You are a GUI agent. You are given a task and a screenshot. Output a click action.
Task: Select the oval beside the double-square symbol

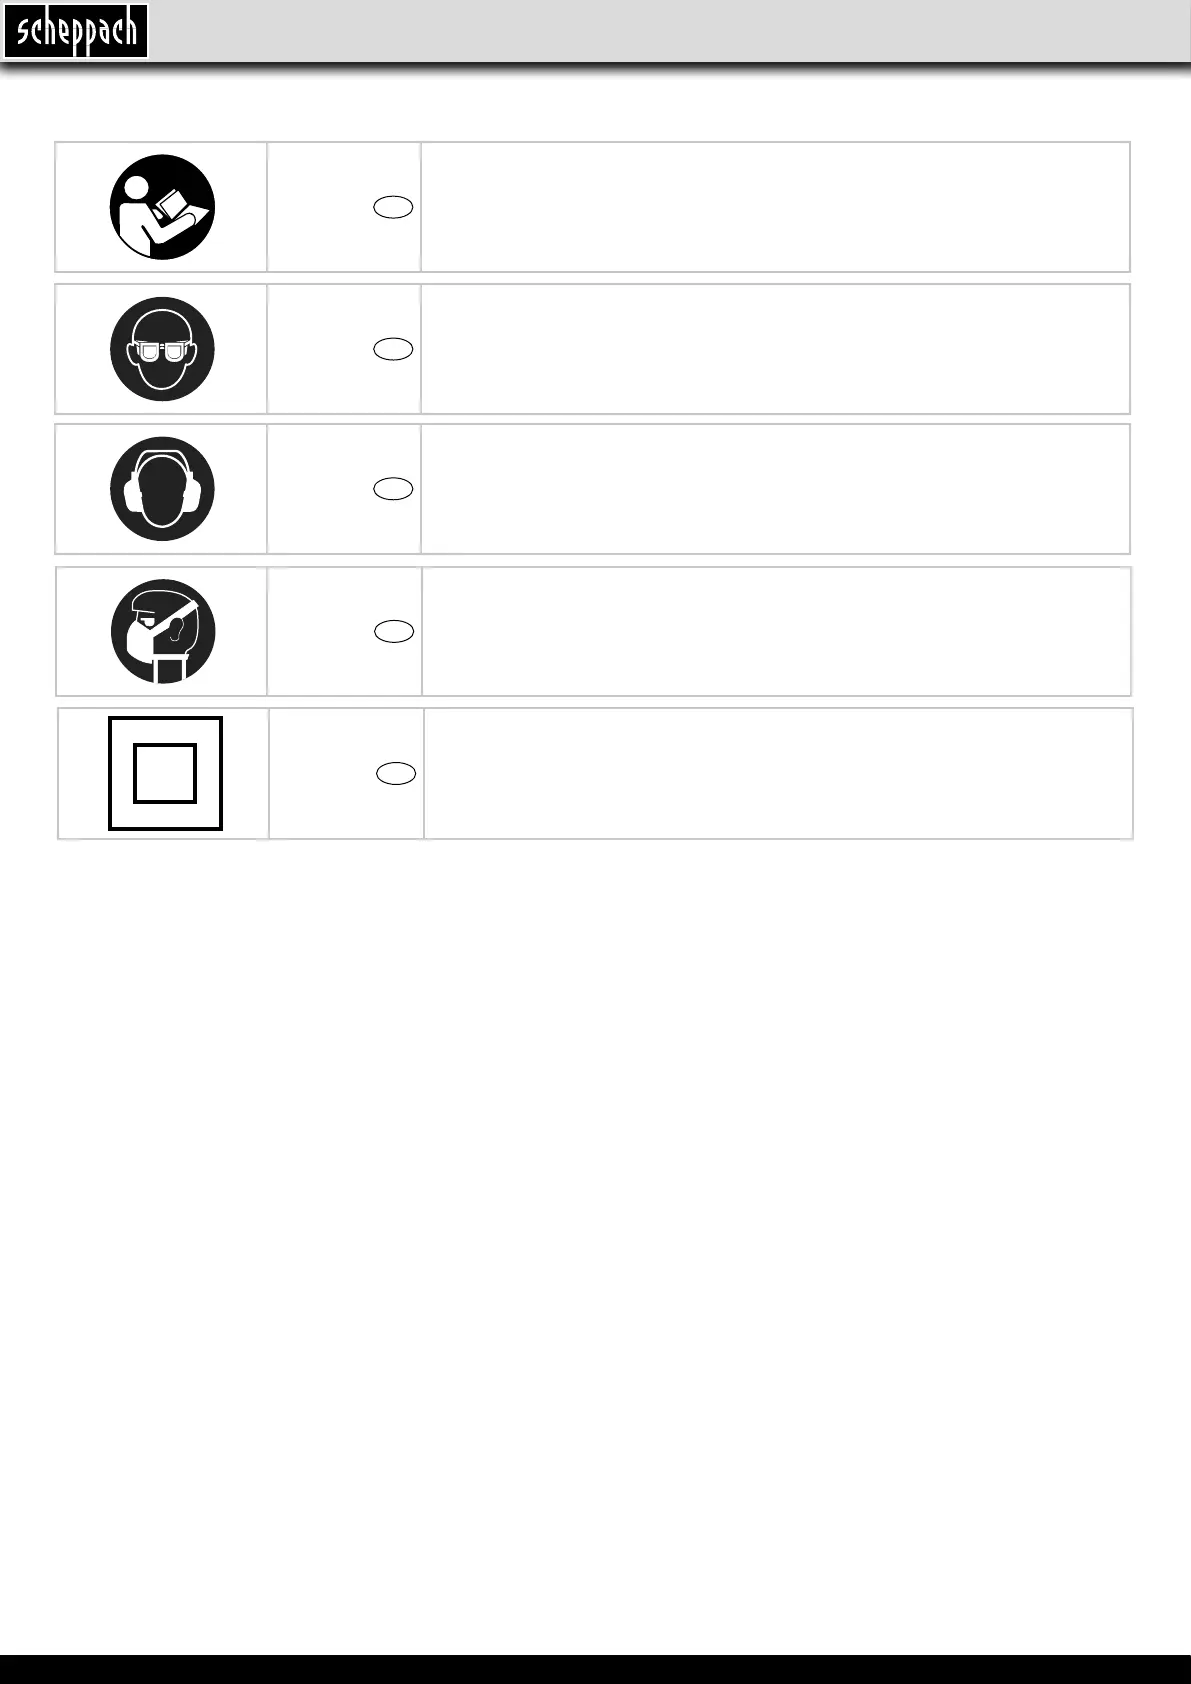(x=396, y=773)
